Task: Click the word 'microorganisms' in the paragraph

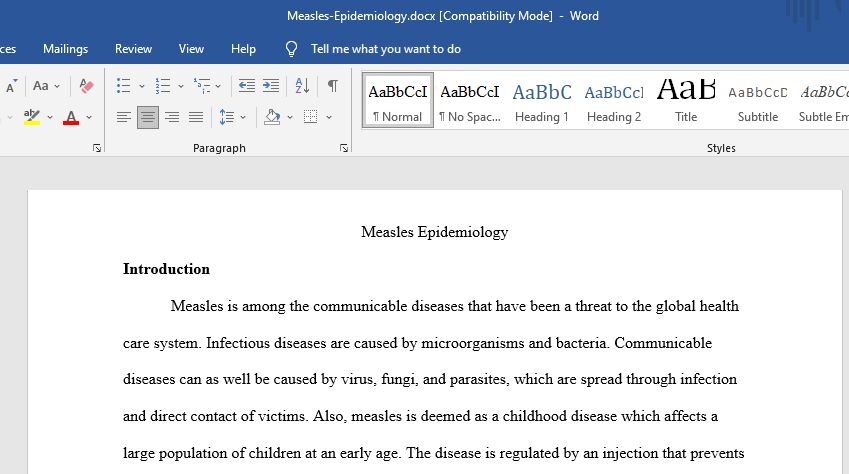Action: [473, 343]
